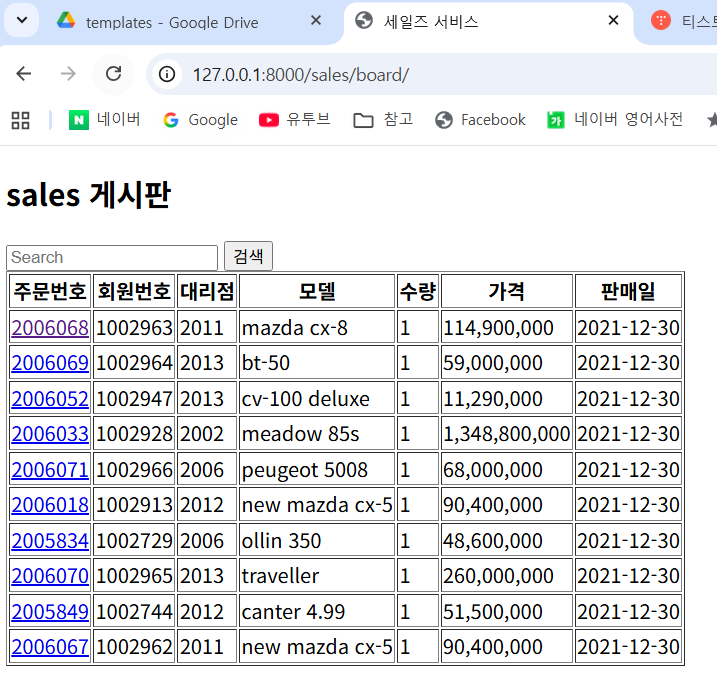The height and width of the screenshot is (674, 717).
Task: Open the 유튜브 bookmark
Action: click(294, 119)
